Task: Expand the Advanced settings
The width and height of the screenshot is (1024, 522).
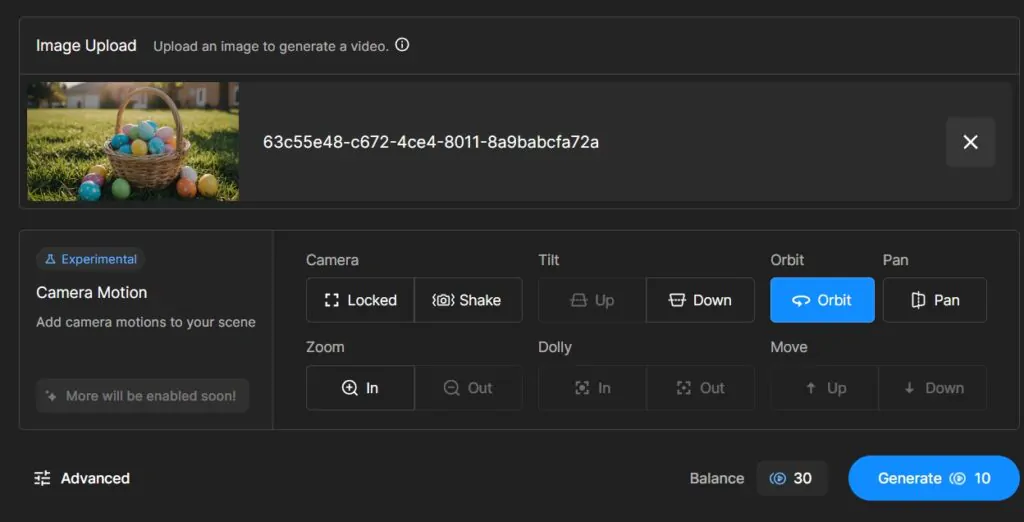Action: pos(82,478)
